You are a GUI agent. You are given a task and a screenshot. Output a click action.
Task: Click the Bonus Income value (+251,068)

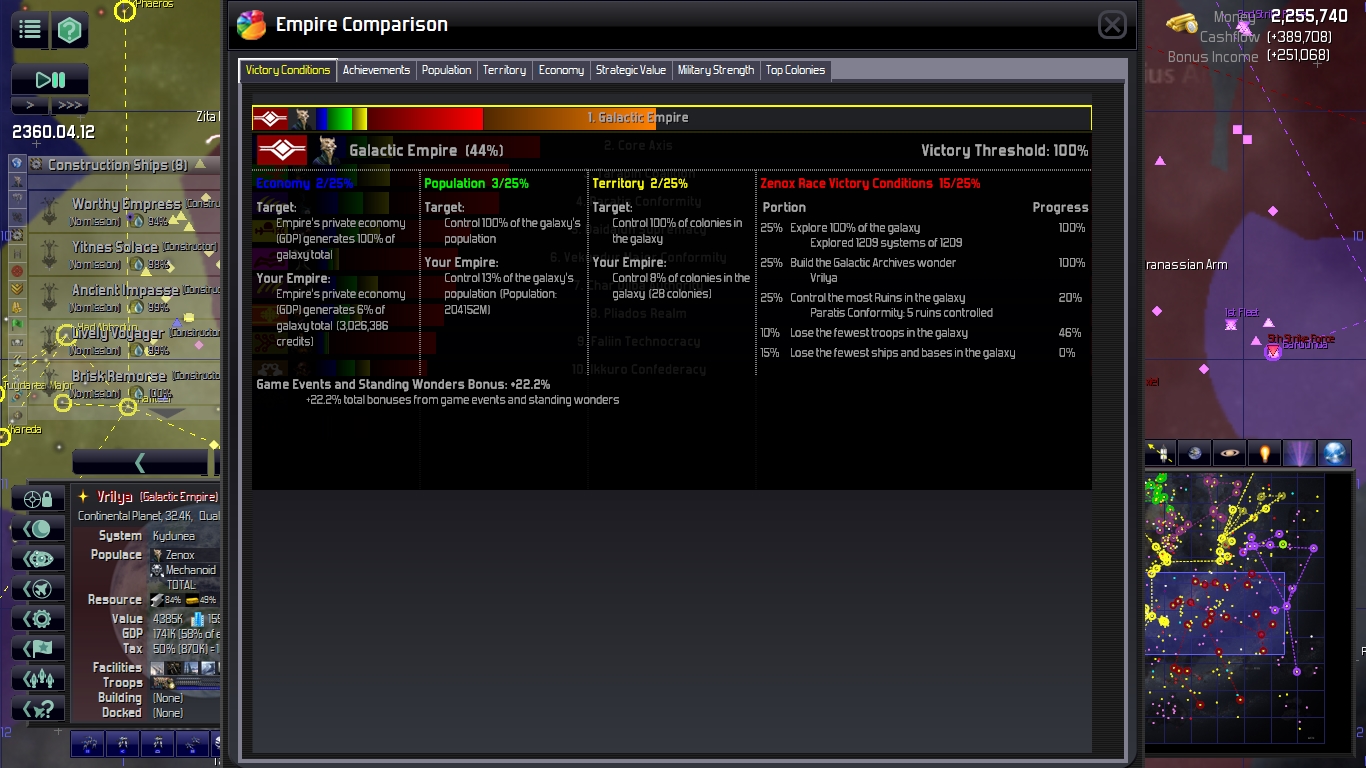(x=1299, y=56)
